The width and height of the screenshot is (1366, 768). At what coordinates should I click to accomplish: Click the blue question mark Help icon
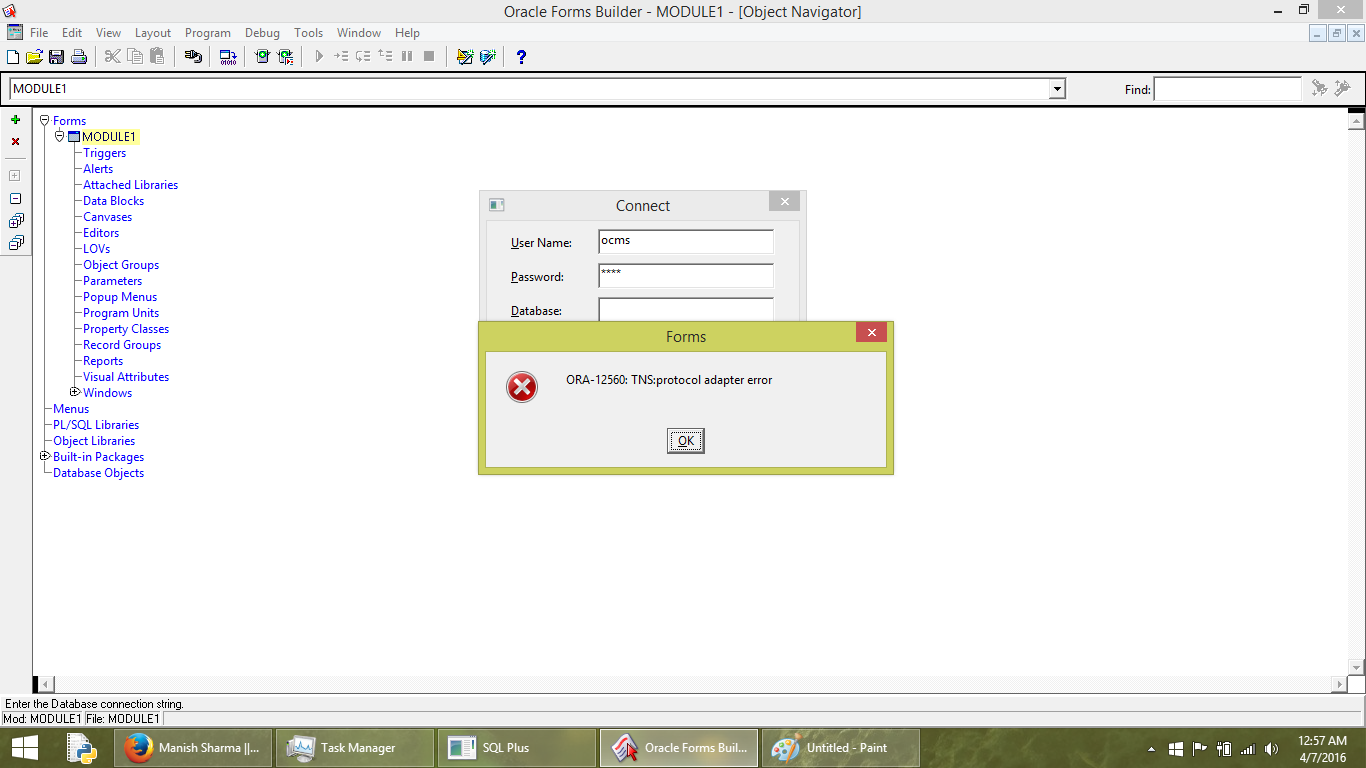point(521,57)
